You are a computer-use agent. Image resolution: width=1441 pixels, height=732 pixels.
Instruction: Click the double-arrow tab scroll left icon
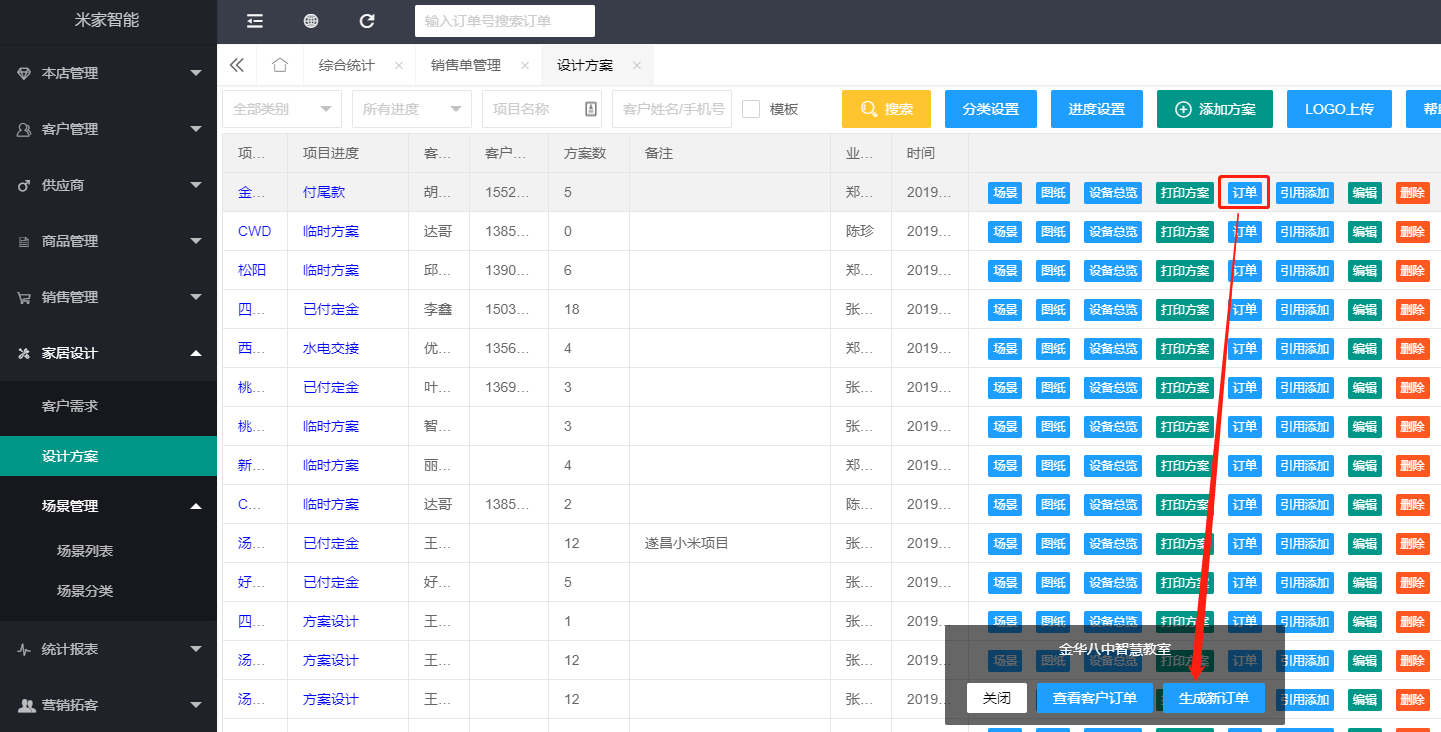coord(237,65)
